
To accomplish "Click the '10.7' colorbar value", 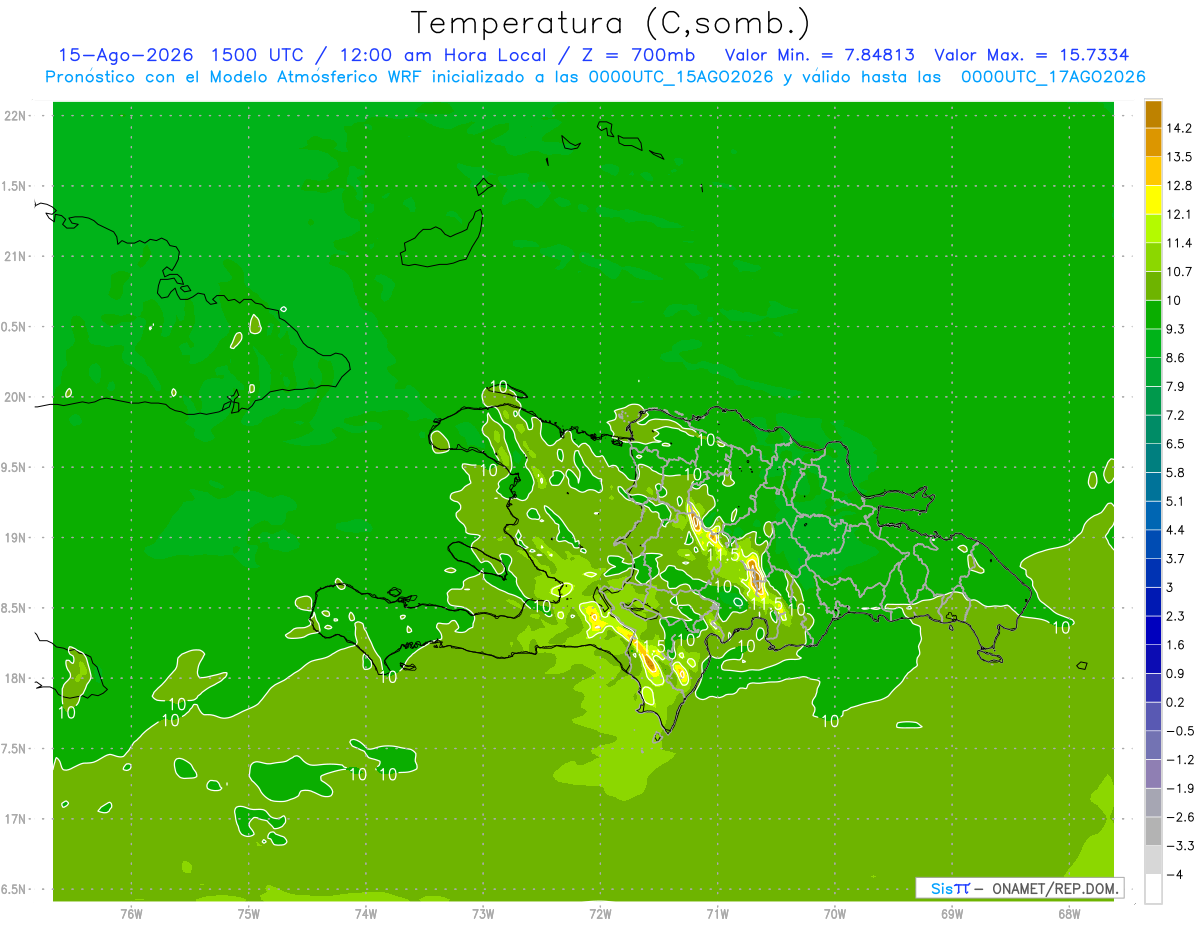I will tap(1178, 272).
